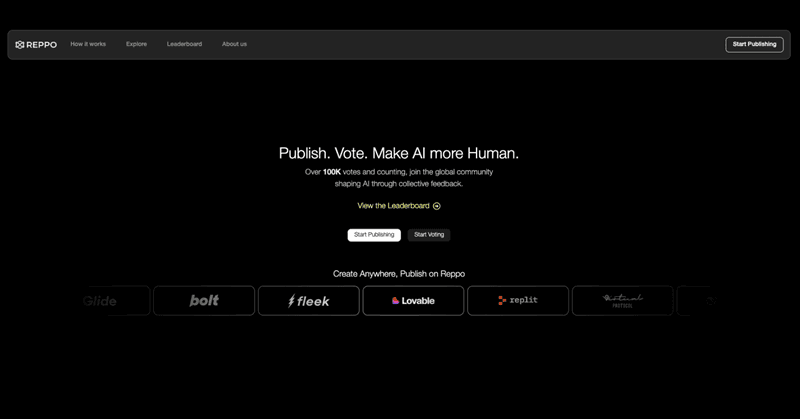Click the REPPO logo in the navbar
The image size is (800, 419).
click(36, 45)
